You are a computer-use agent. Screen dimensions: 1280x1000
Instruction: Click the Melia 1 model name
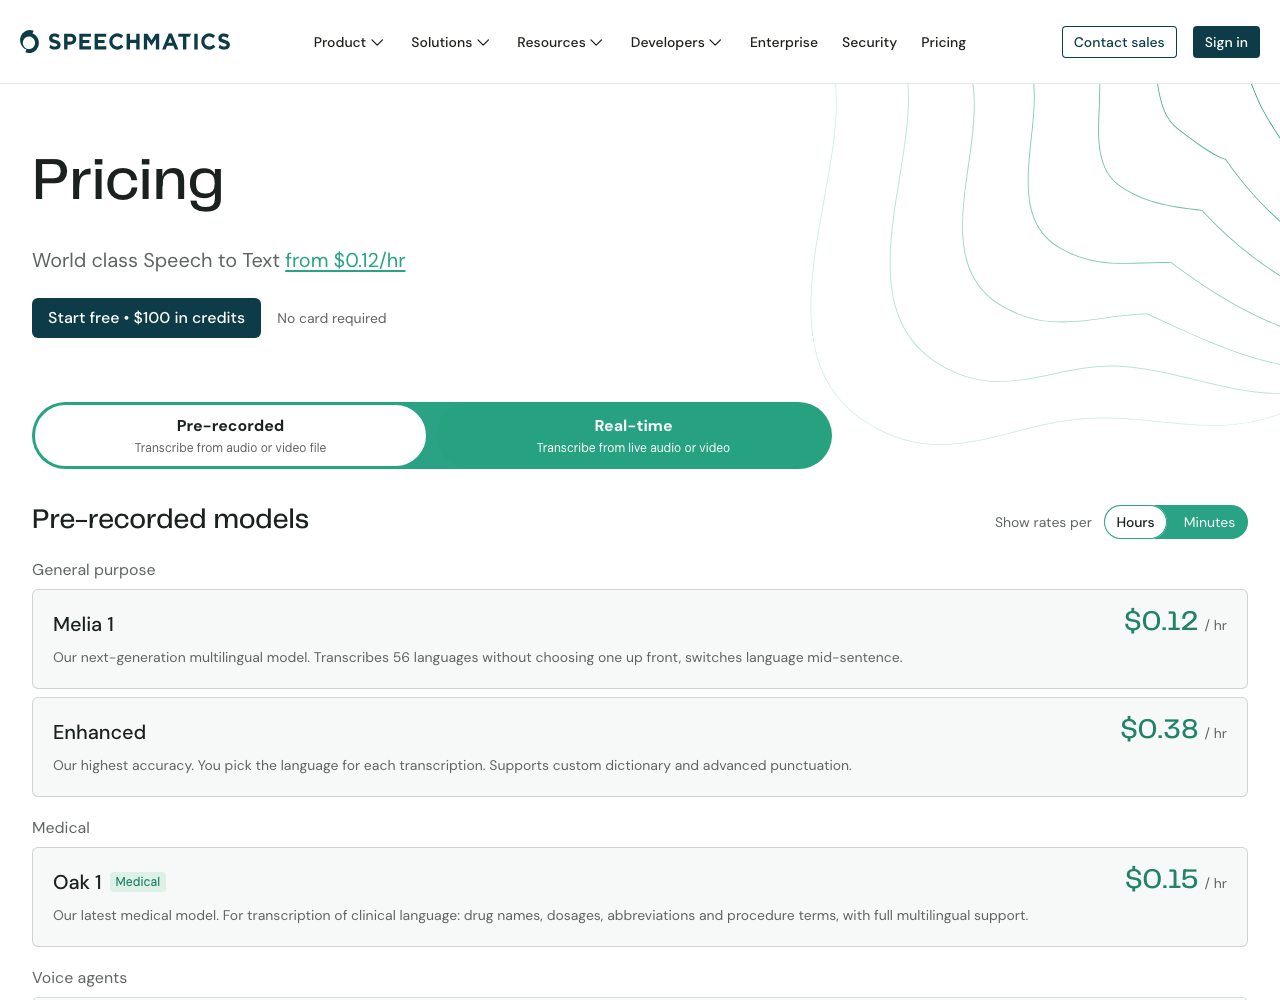[84, 624]
